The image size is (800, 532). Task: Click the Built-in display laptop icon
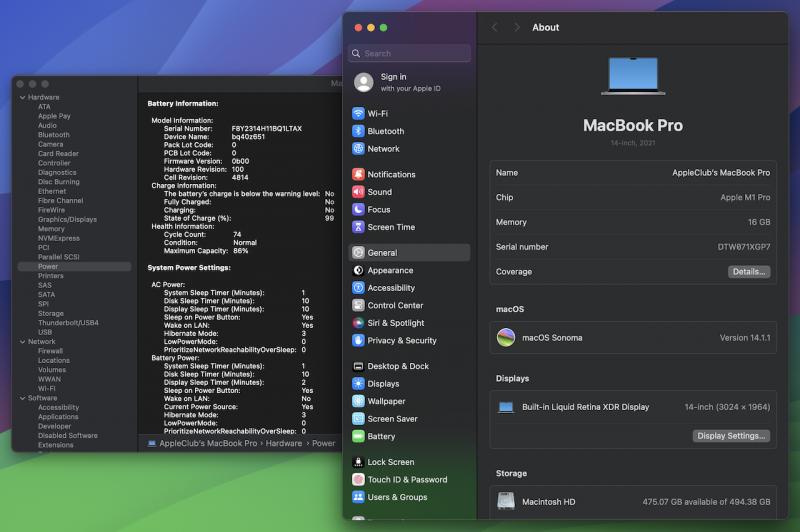click(x=506, y=407)
